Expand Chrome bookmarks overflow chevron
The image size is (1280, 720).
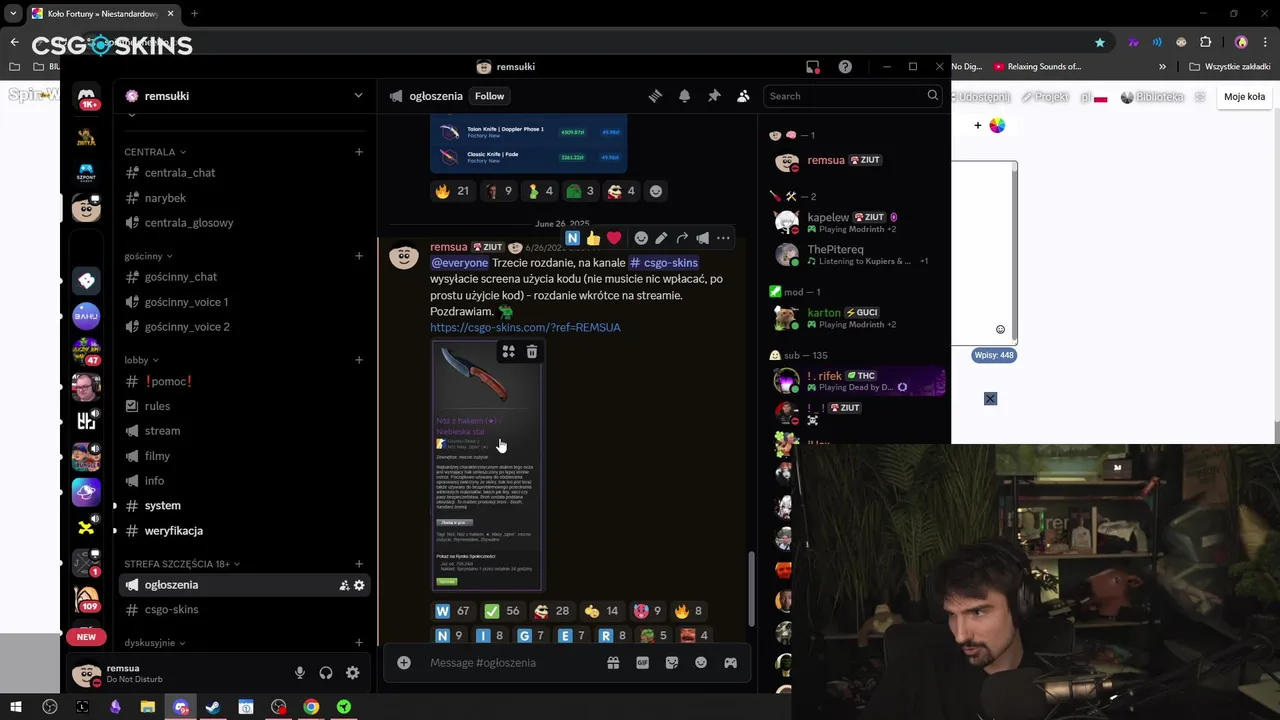[x=1162, y=67]
